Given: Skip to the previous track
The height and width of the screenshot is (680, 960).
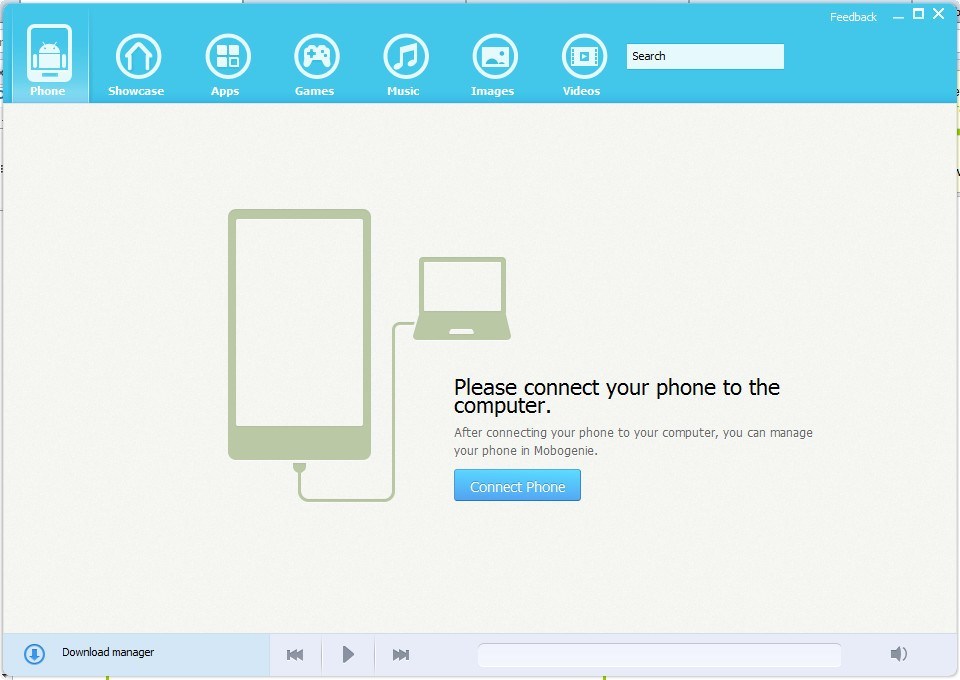Looking at the screenshot, I should [295, 654].
